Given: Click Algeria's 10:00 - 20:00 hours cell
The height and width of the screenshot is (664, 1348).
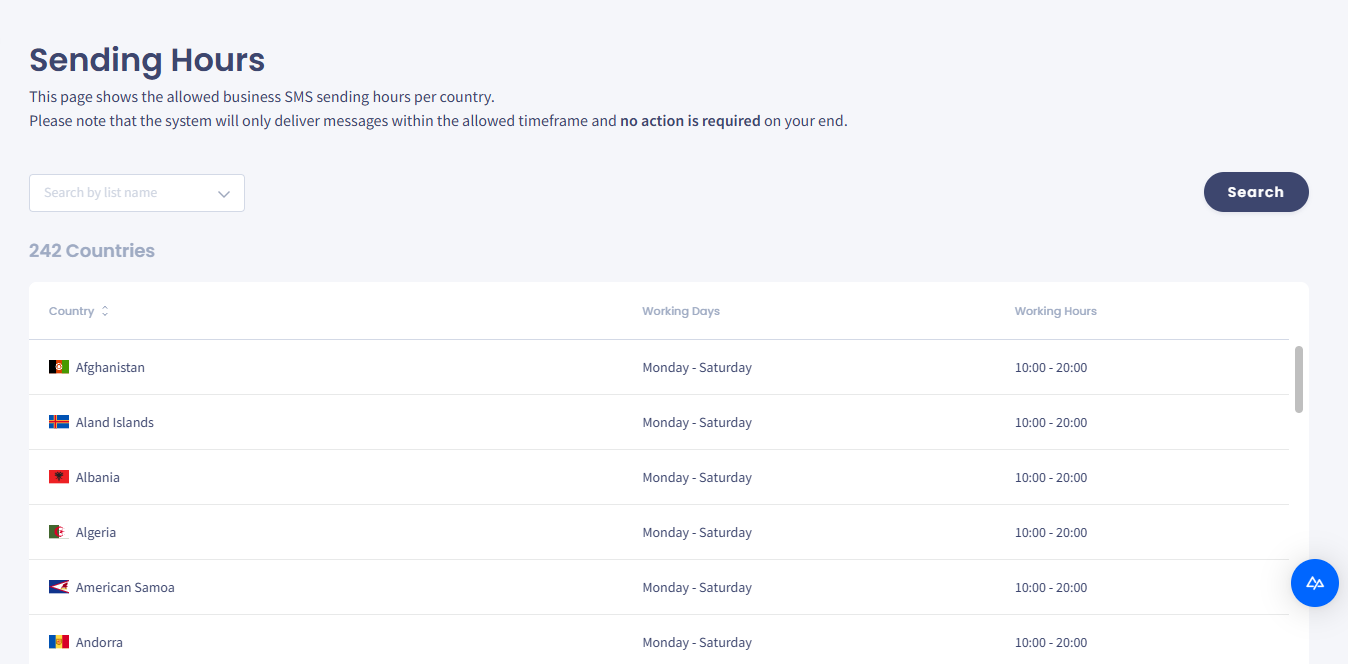Looking at the screenshot, I should pos(1051,532).
